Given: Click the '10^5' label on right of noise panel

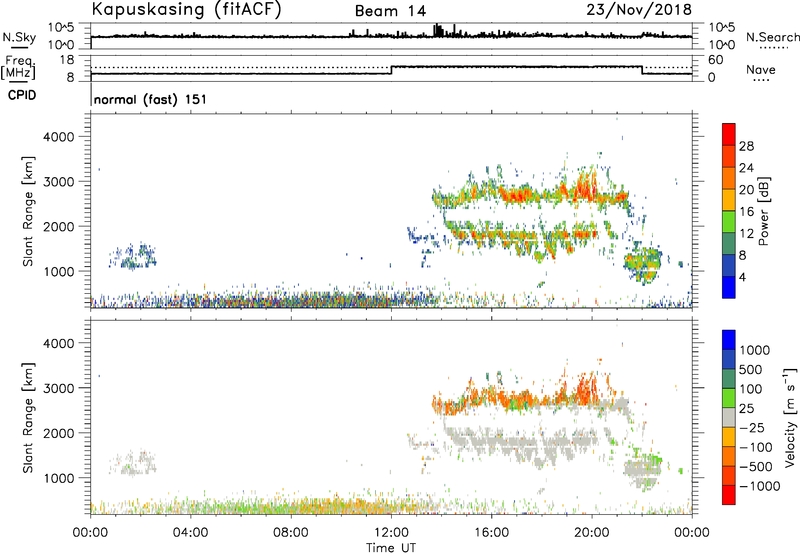Looking at the screenshot, I should [x=722, y=28].
